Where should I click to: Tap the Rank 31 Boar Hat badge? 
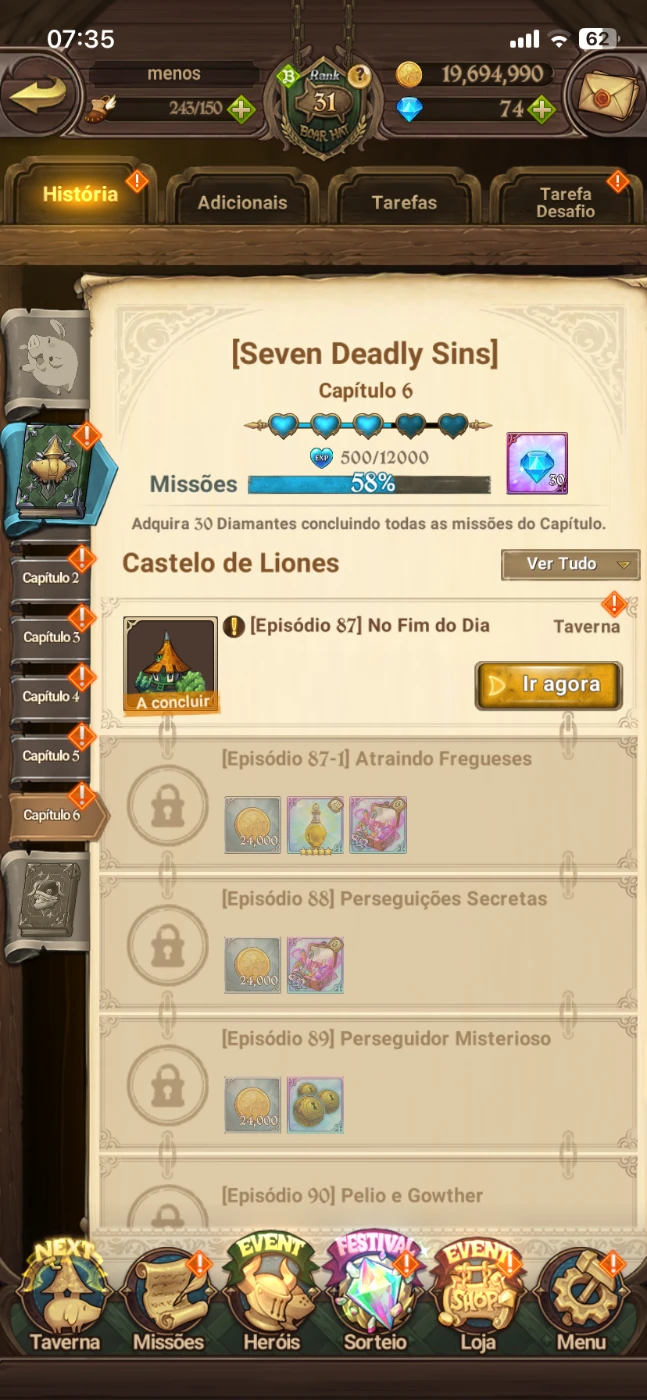(324, 108)
